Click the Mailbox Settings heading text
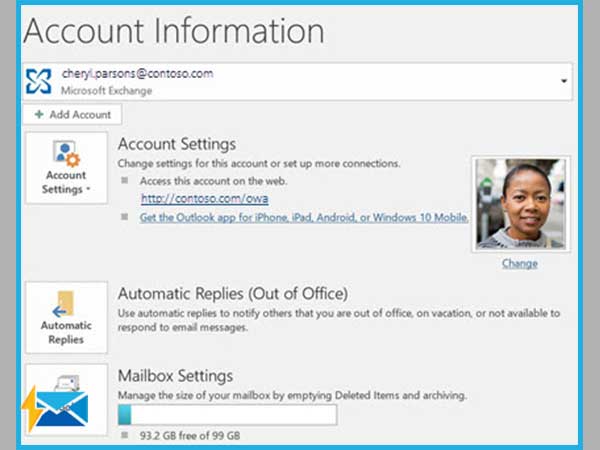This screenshot has height=450, width=600. 175,376
